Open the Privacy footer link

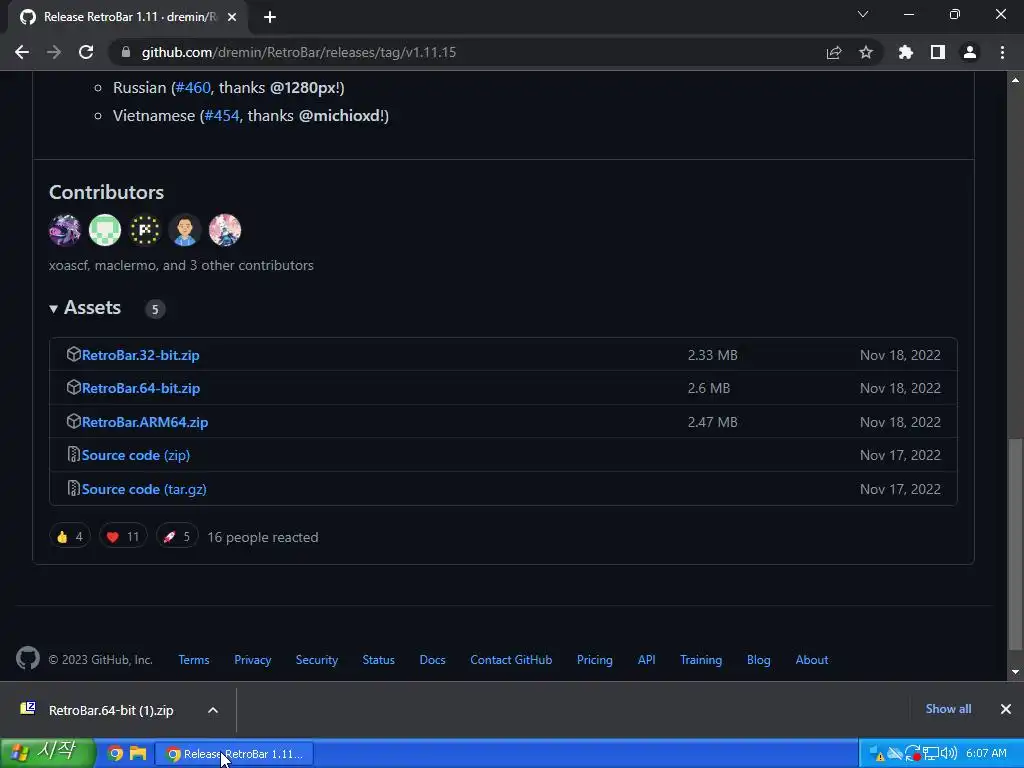253,660
